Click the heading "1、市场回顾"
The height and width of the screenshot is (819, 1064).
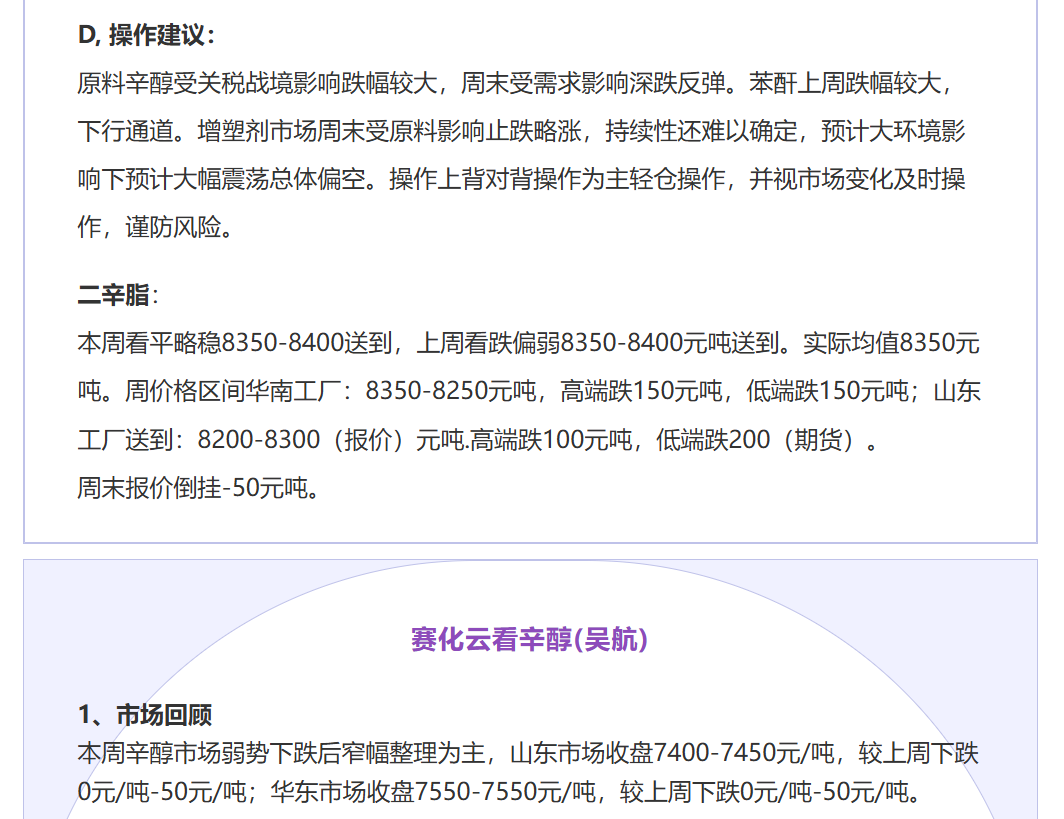tap(145, 715)
